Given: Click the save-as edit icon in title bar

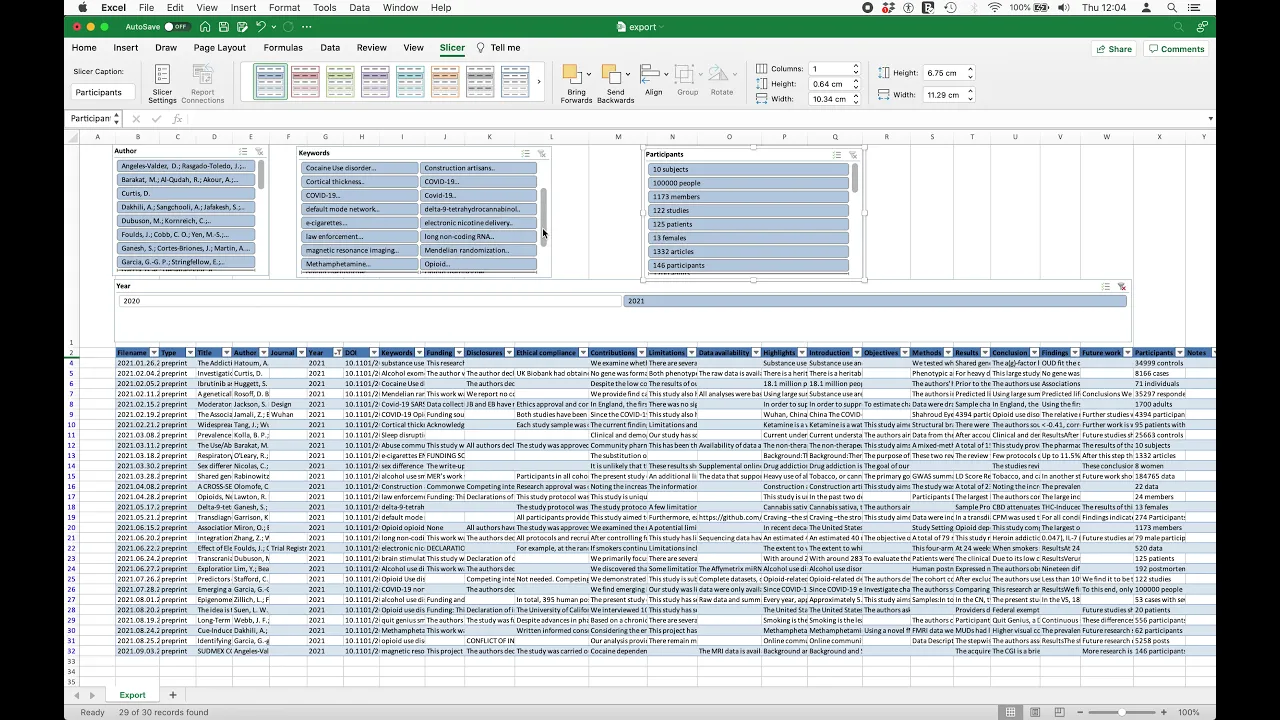Looking at the screenshot, I should (241, 27).
